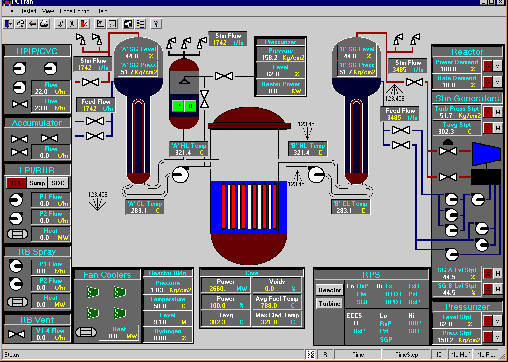Select SDC mode in LPI/RHR panel
508x362 pixels.
[58, 183]
